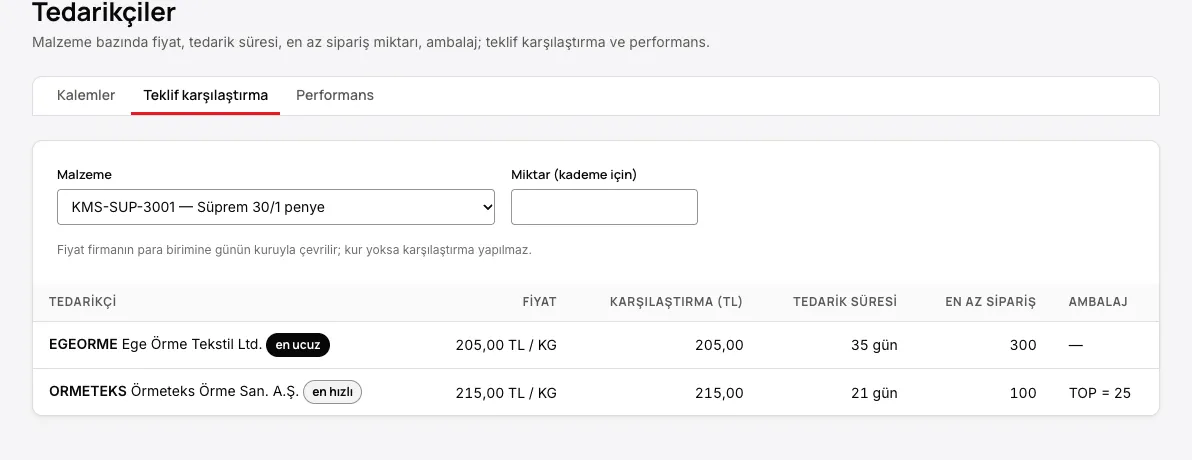Click the 'en ucuz' badge
Screen dimensions: 1192x460
point(298,345)
